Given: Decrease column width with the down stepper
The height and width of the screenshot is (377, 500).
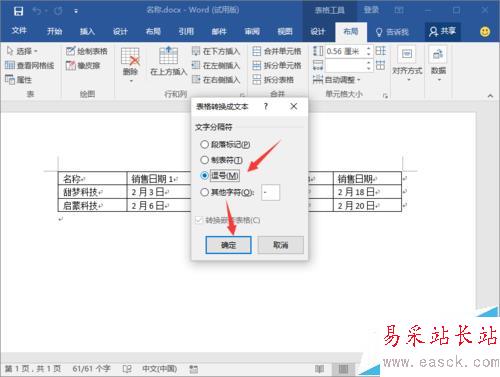Looking at the screenshot, I should [x=368, y=68].
